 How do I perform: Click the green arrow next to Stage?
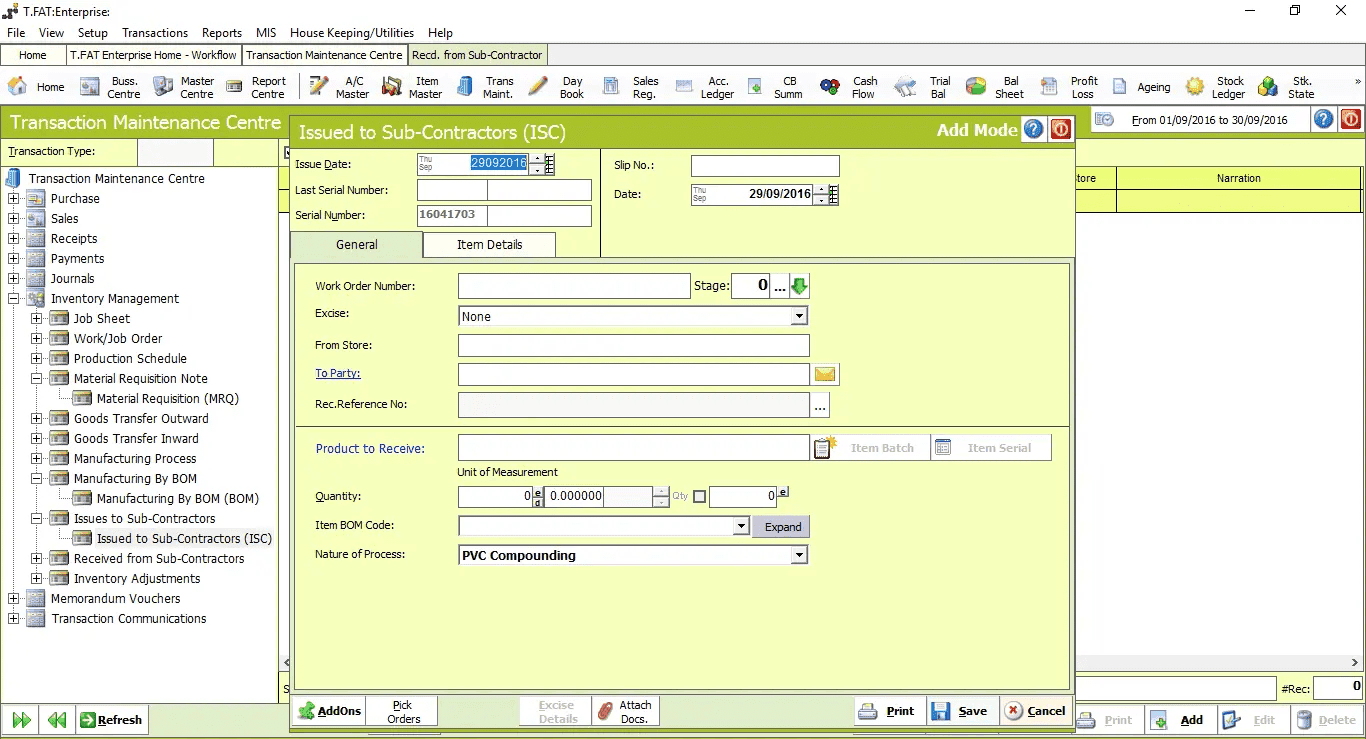tap(799, 286)
